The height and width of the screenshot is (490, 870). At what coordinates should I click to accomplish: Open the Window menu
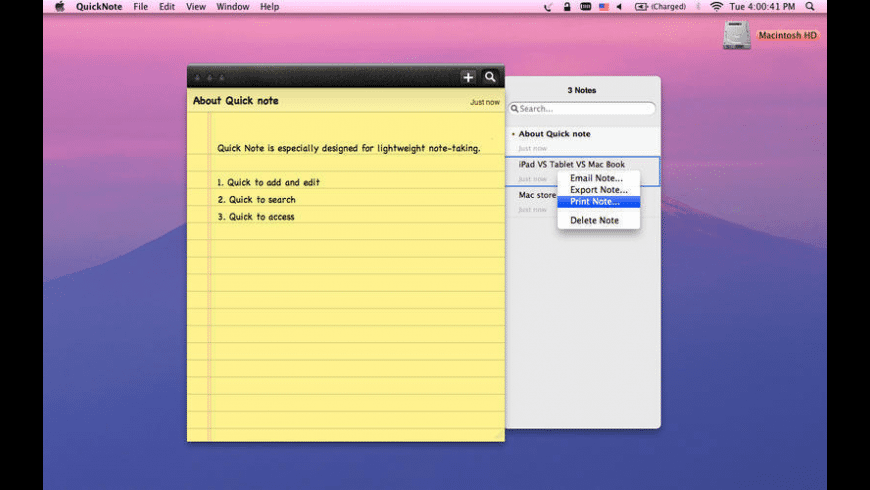tap(232, 7)
